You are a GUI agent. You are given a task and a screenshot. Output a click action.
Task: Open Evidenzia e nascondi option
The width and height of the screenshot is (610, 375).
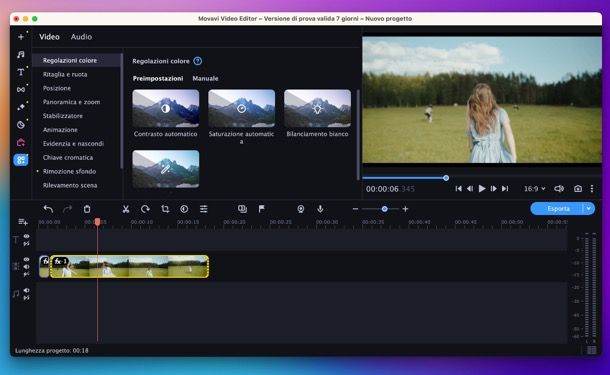pos(73,144)
